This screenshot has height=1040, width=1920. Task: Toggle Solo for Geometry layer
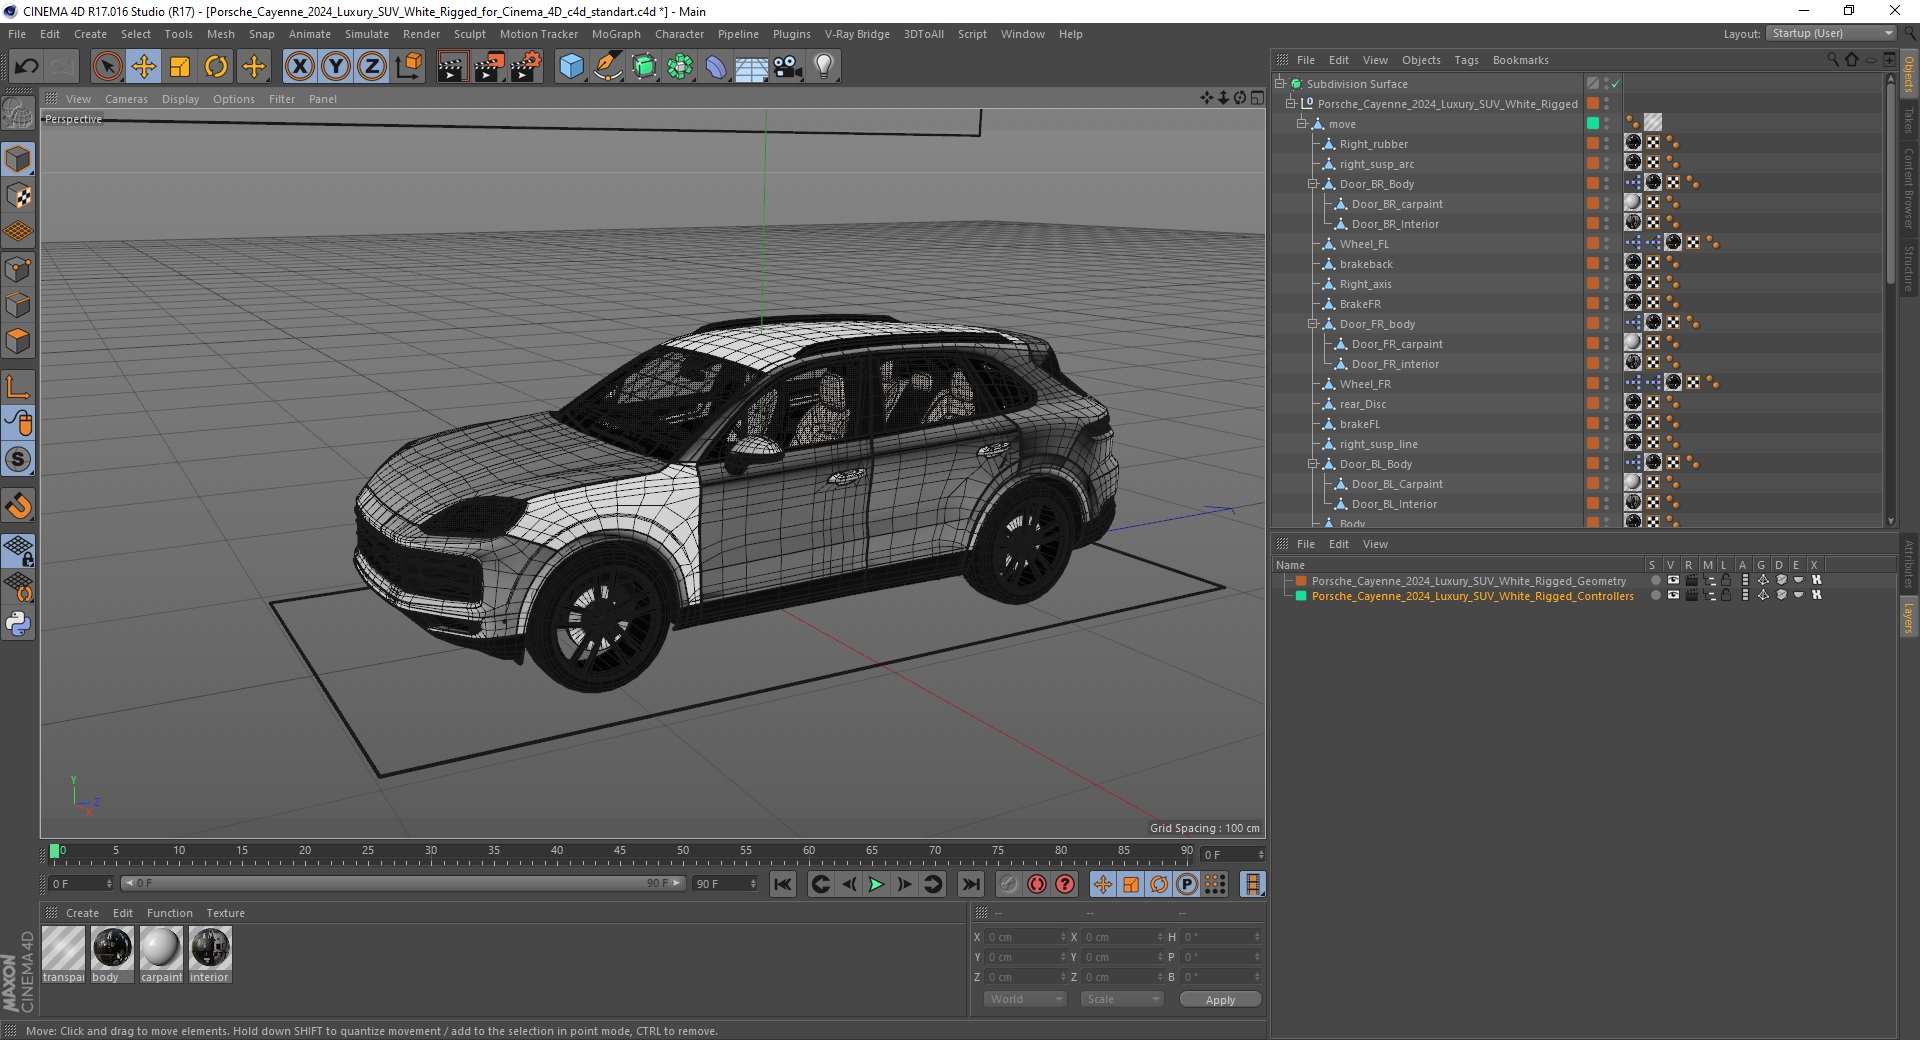coord(1654,580)
